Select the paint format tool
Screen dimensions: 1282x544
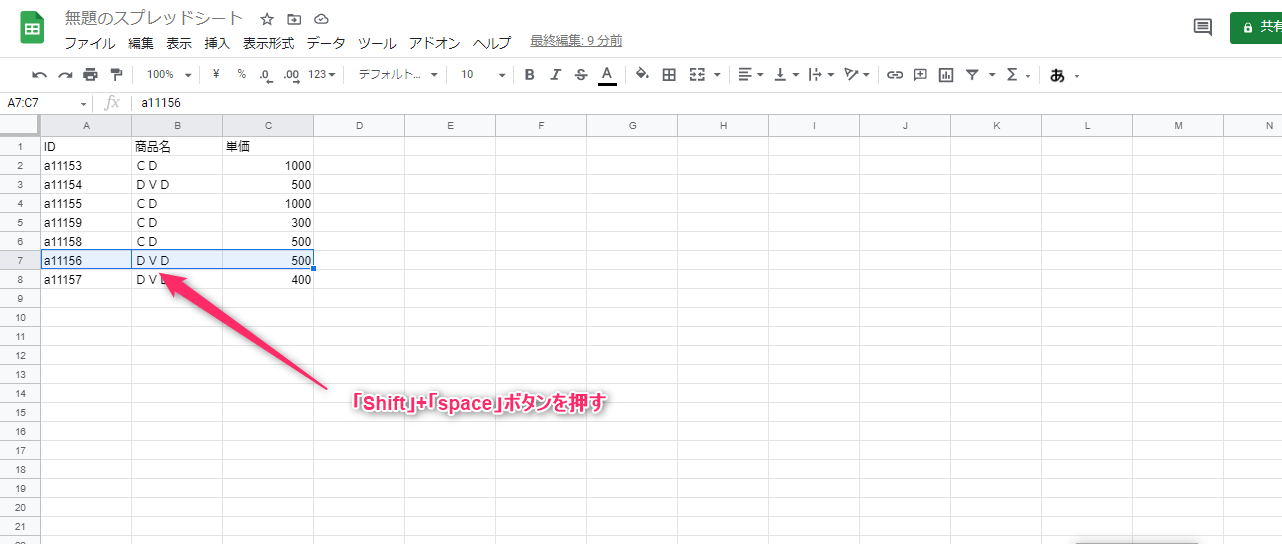tap(116, 74)
